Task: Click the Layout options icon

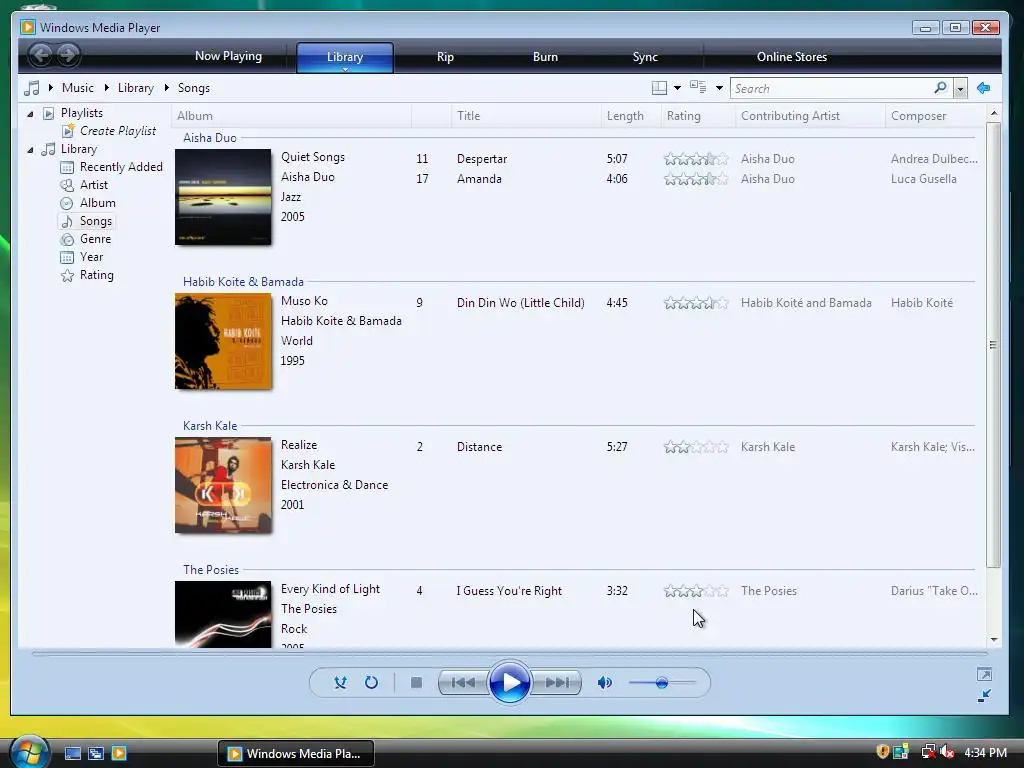Action: [x=660, y=88]
